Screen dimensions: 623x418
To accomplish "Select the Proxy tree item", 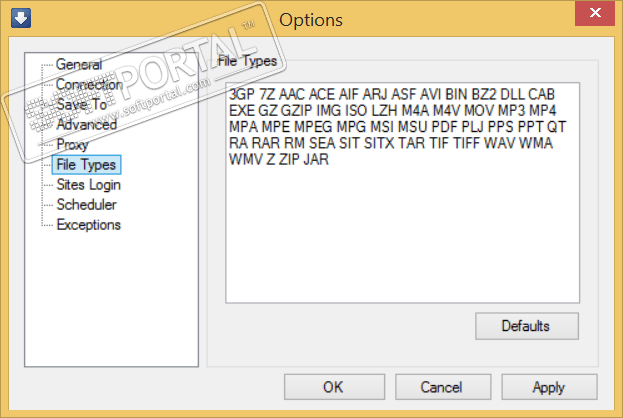I will tap(73, 145).
